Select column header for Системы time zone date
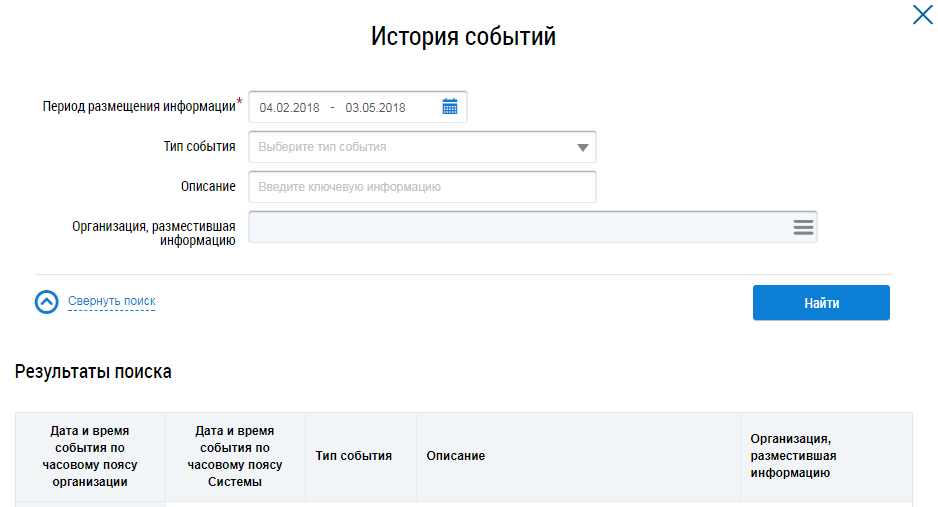The width and height of the screenshot is (938, 507). point(235,456)
